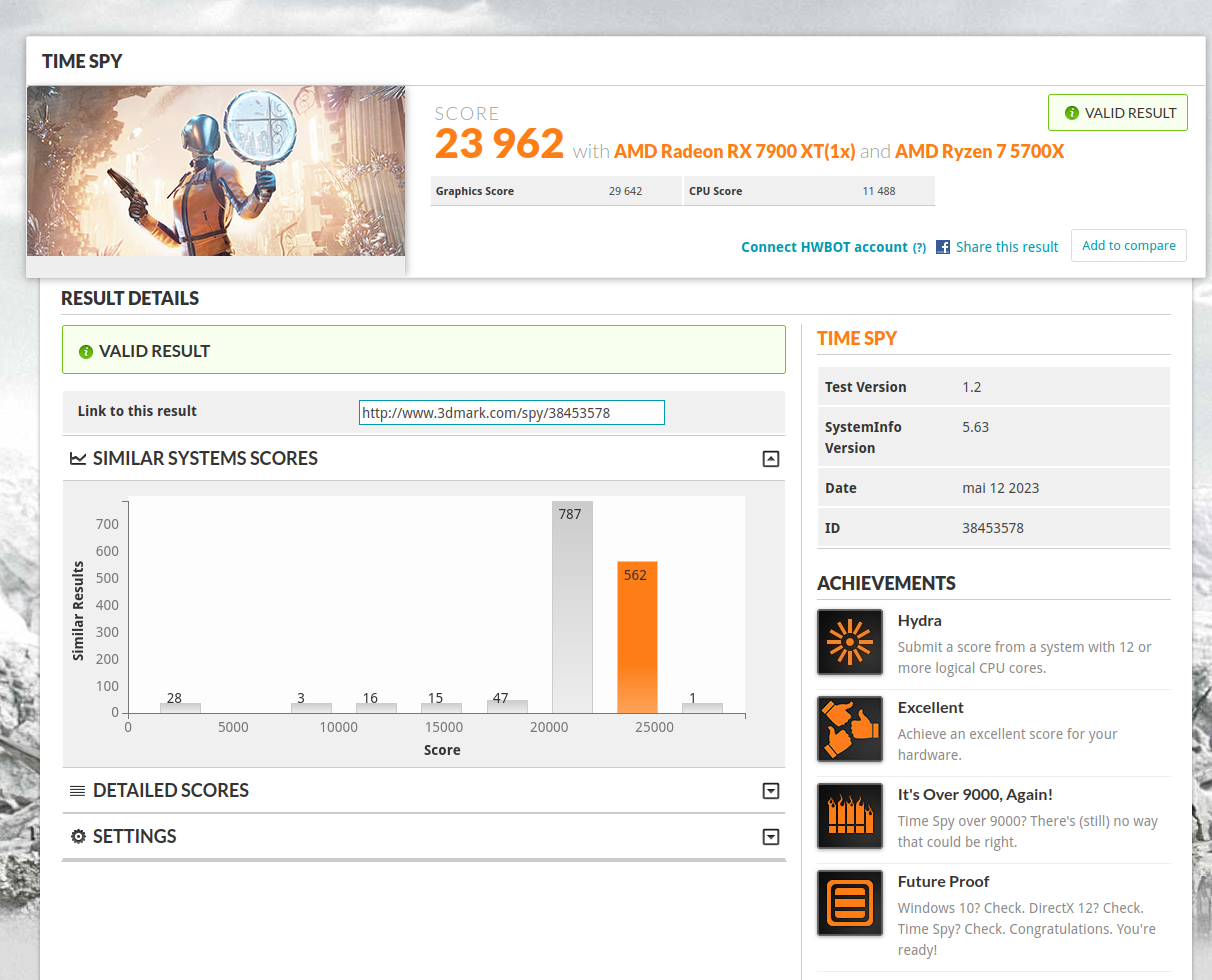Click Share this result link
1212x980 pixels.
[x=1007, y=247]
